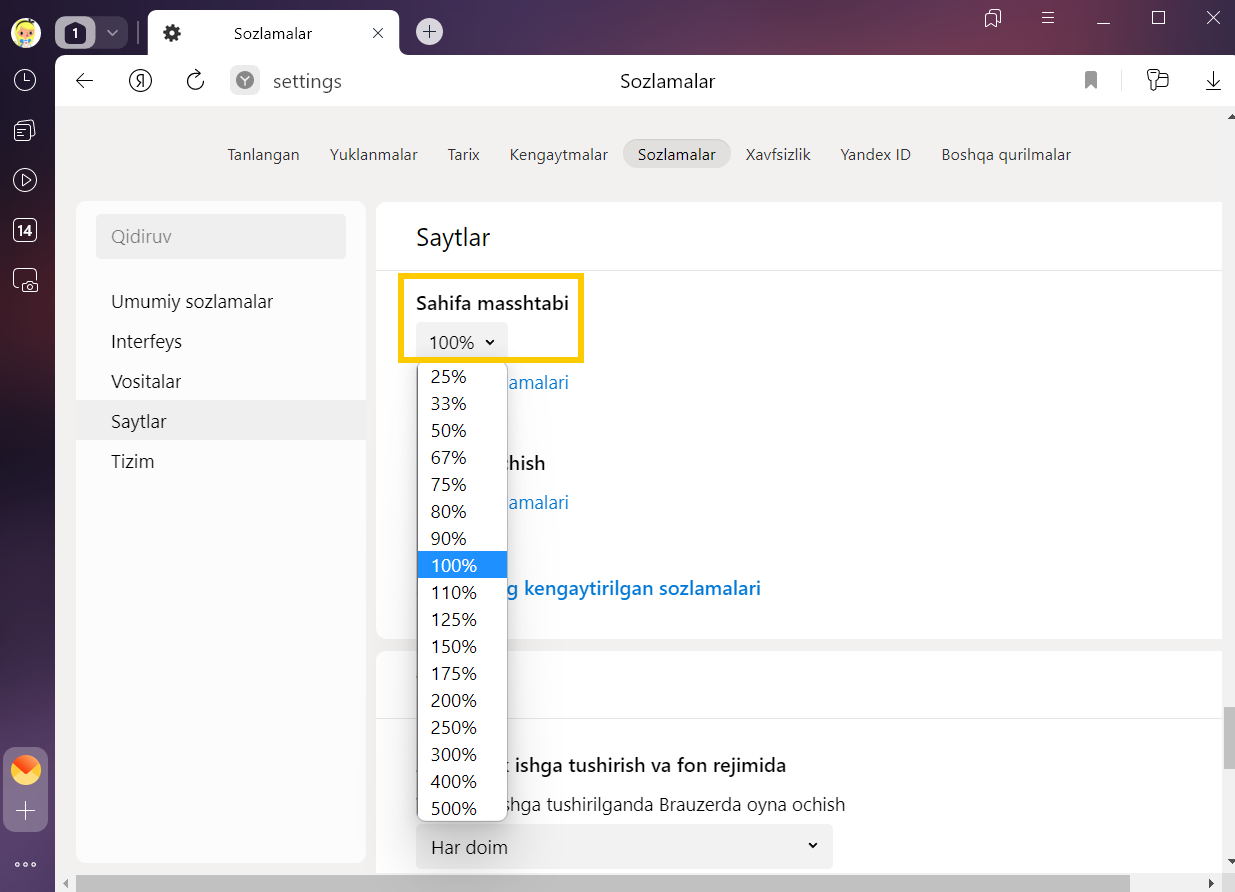The width and height of the screenshot is (1235, 892).
Task: Click the downloads arrow icon
Action: 1213,81
